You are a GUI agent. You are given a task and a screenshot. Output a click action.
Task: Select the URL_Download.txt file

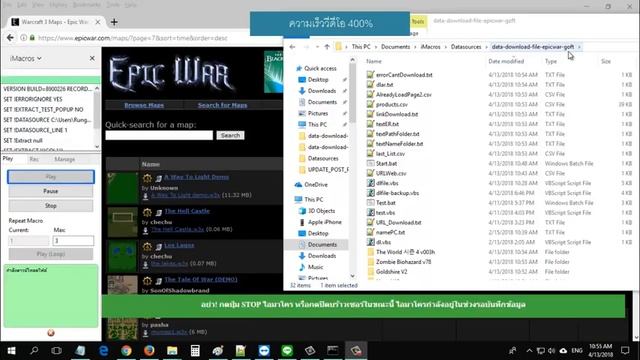pyautogui.click(x=398, y=222)
